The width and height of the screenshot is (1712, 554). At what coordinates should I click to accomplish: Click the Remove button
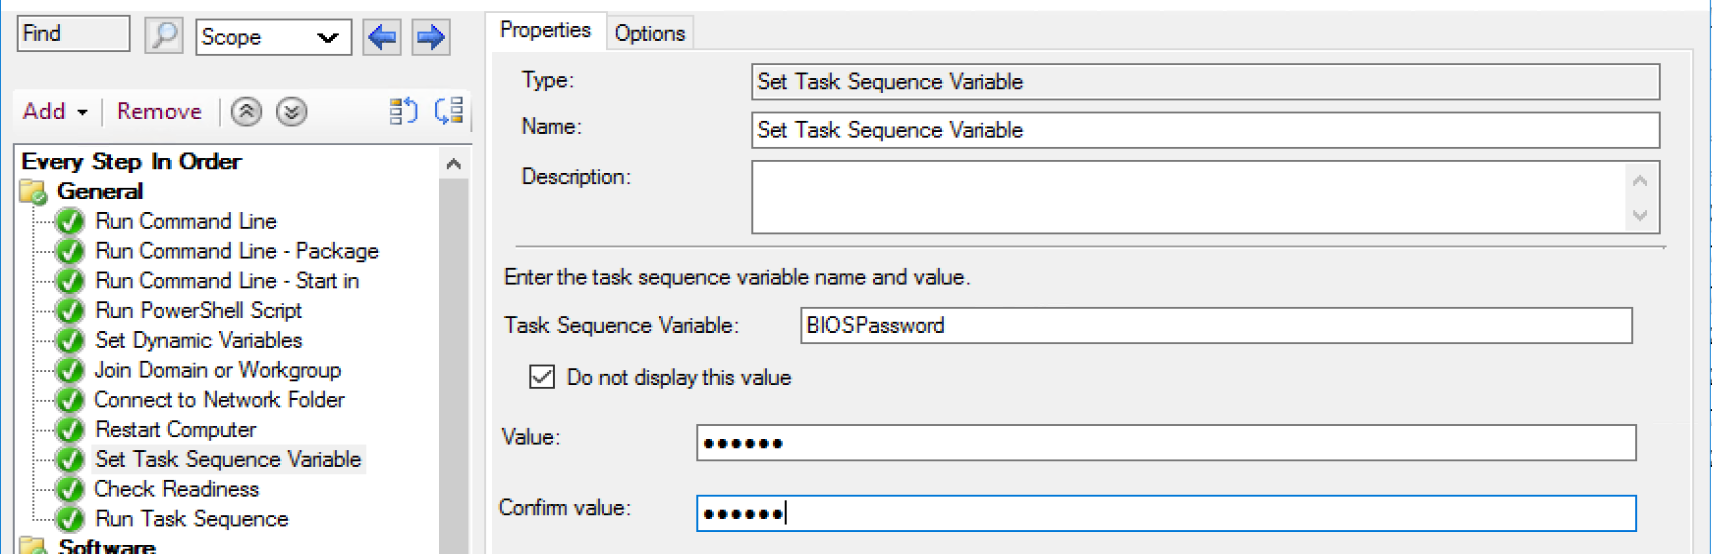click(159, 112)
